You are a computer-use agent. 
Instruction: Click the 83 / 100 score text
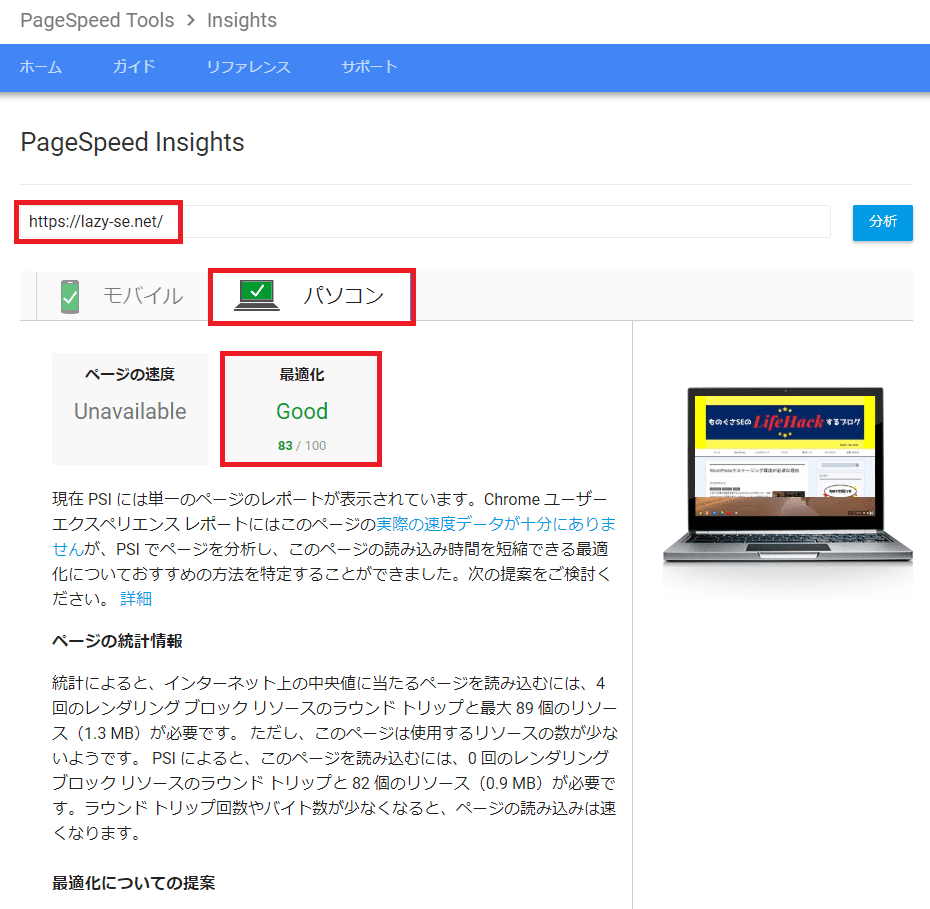pyautogui.click(x=302, y=445)
